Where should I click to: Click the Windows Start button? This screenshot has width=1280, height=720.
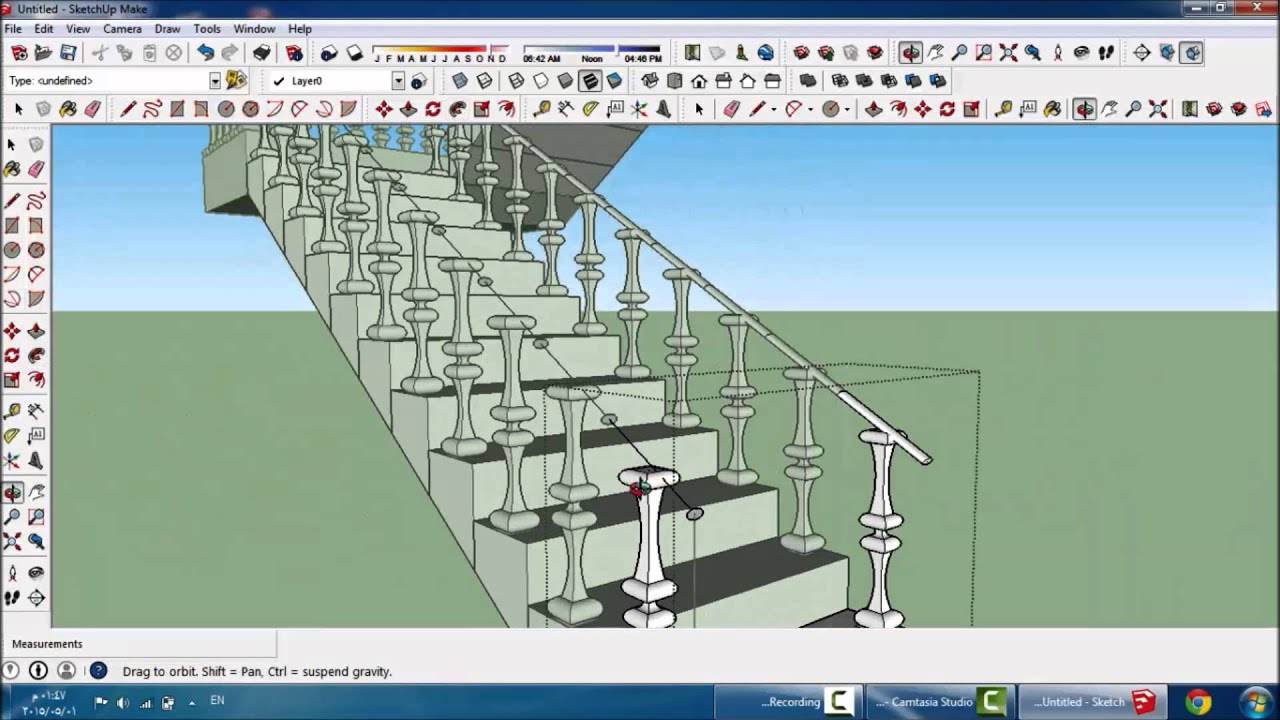pos(1256,702)
